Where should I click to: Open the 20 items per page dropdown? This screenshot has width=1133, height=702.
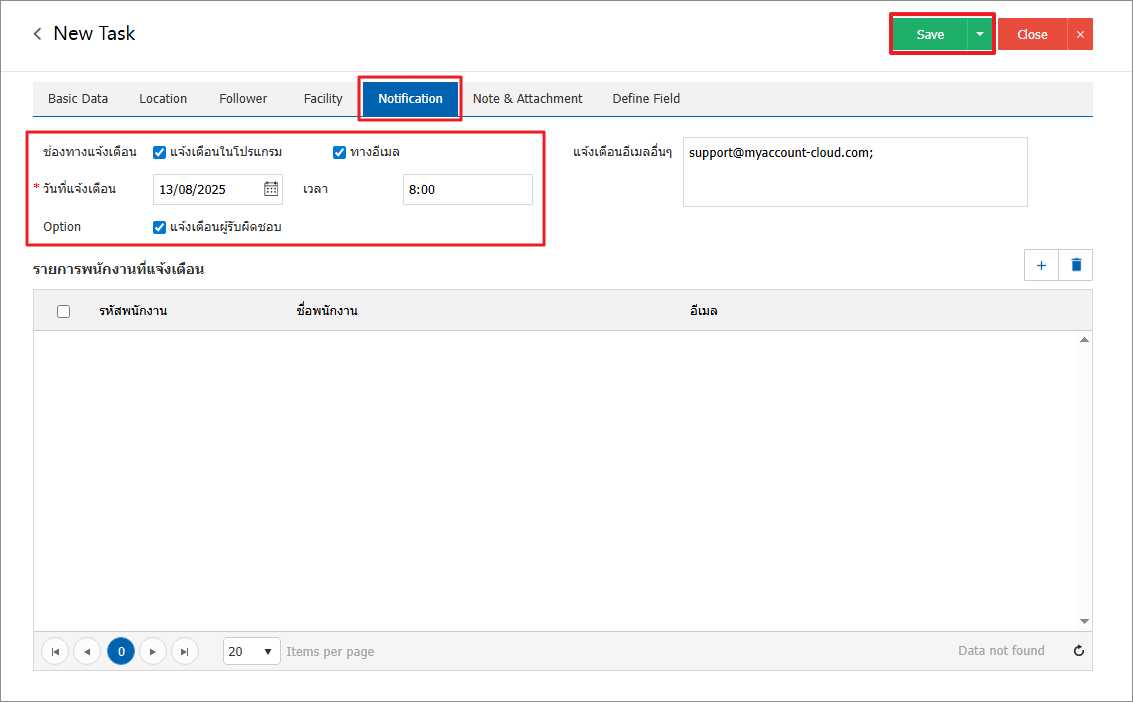click(251, 651)
